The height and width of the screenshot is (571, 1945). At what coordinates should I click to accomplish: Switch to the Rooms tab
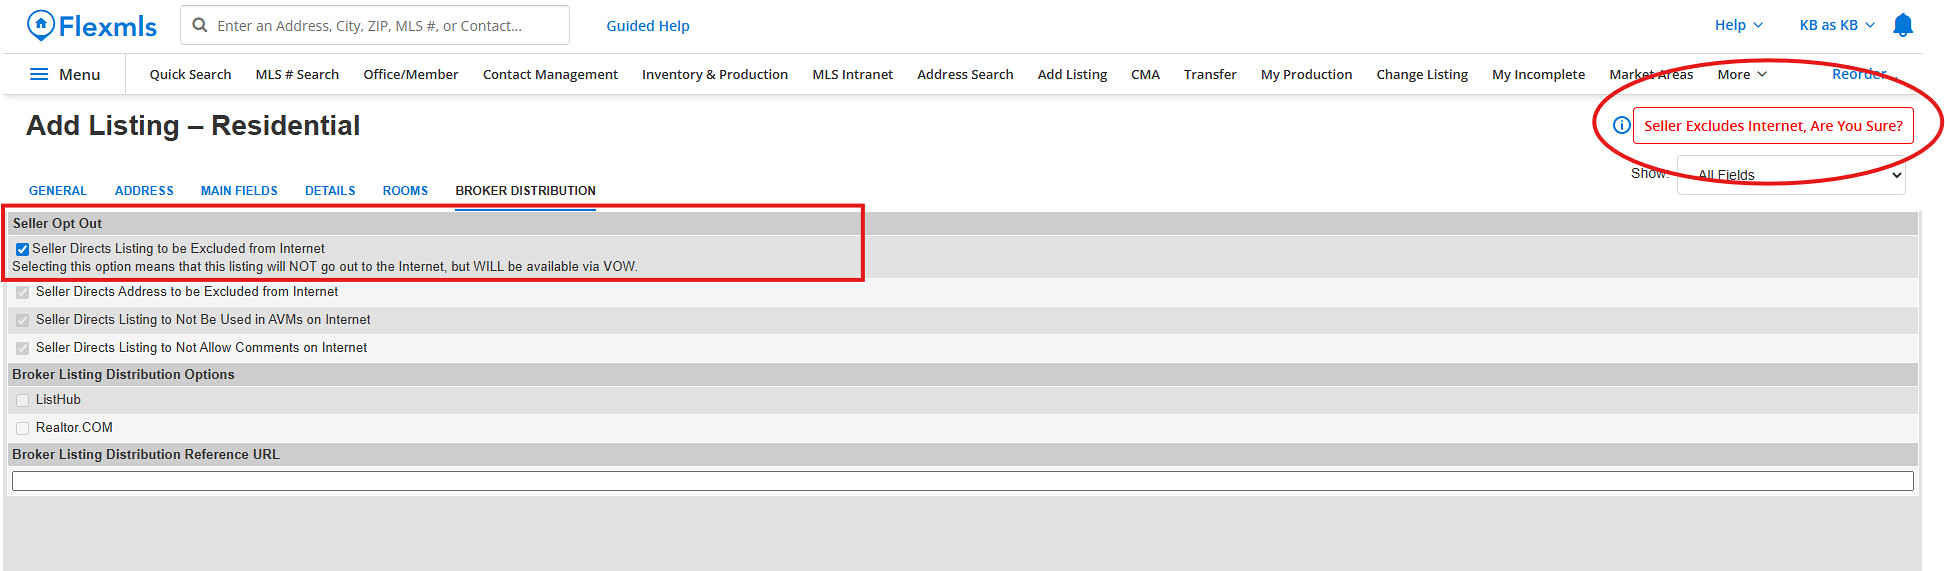point(405,191)
